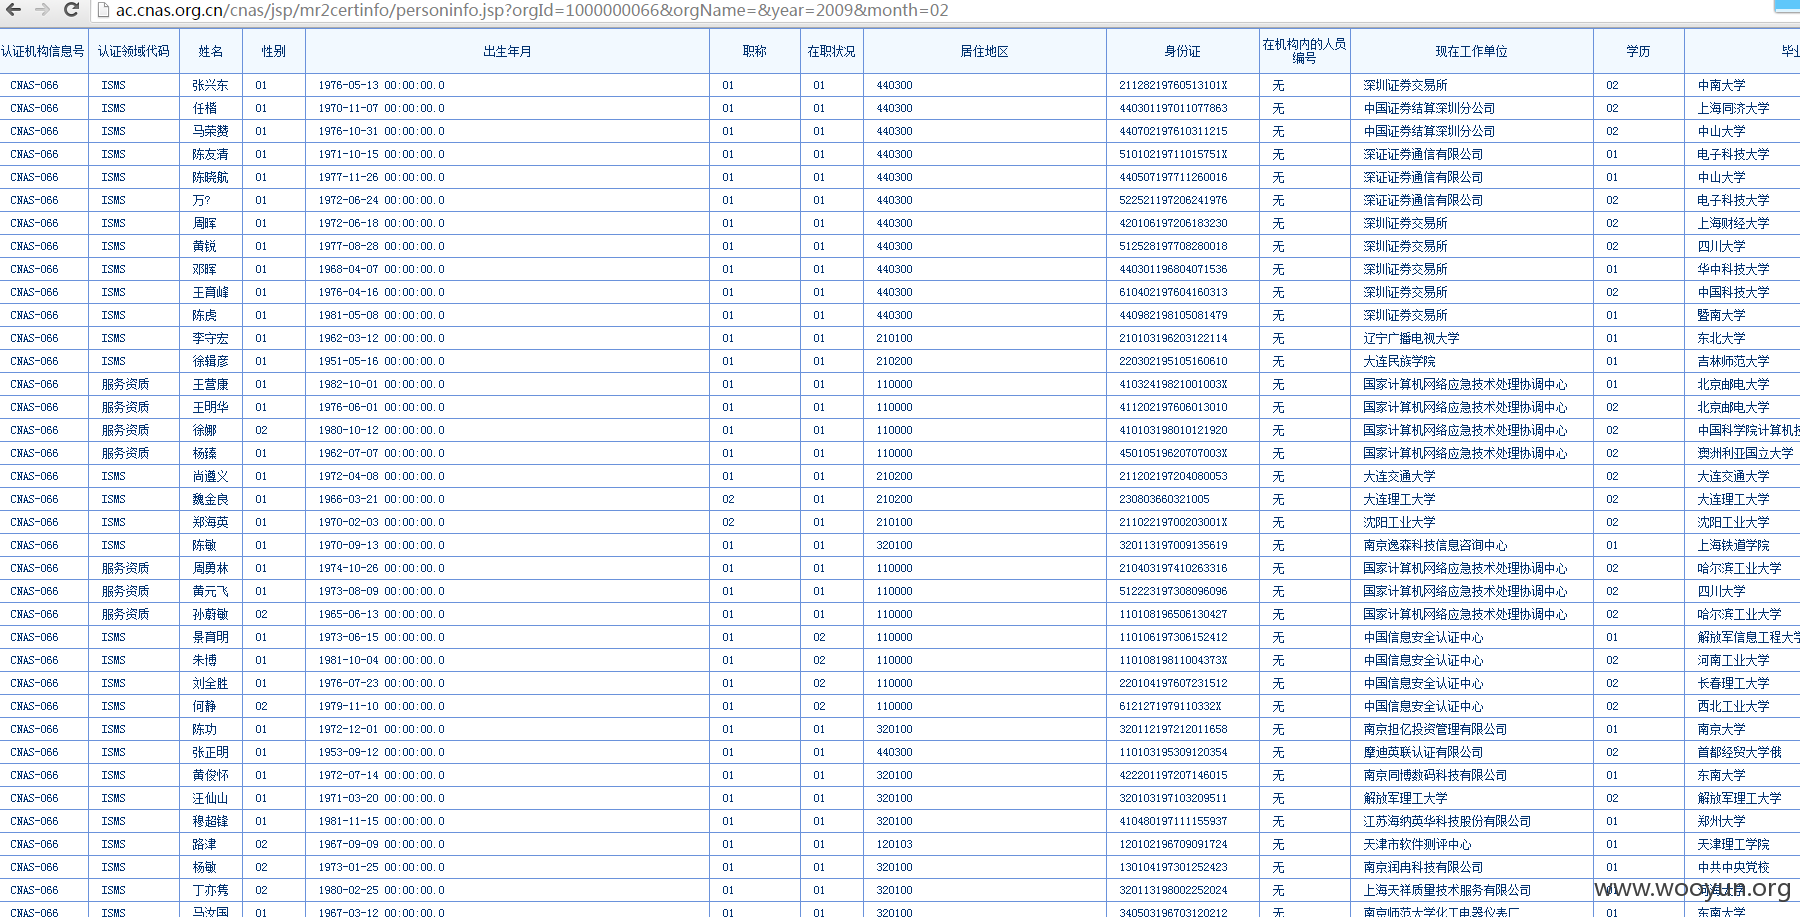Click the university cell 暨南大学

coord(1721,315)
